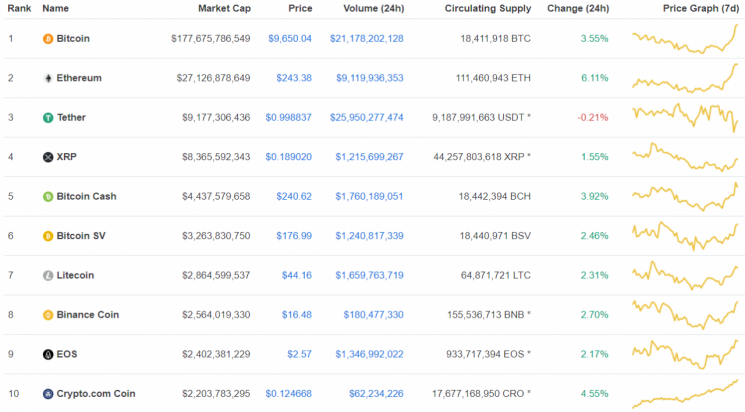Click Bitcoin SV price $176.99
The height and width of the screenshot is (412, 745).
(294, 236)
